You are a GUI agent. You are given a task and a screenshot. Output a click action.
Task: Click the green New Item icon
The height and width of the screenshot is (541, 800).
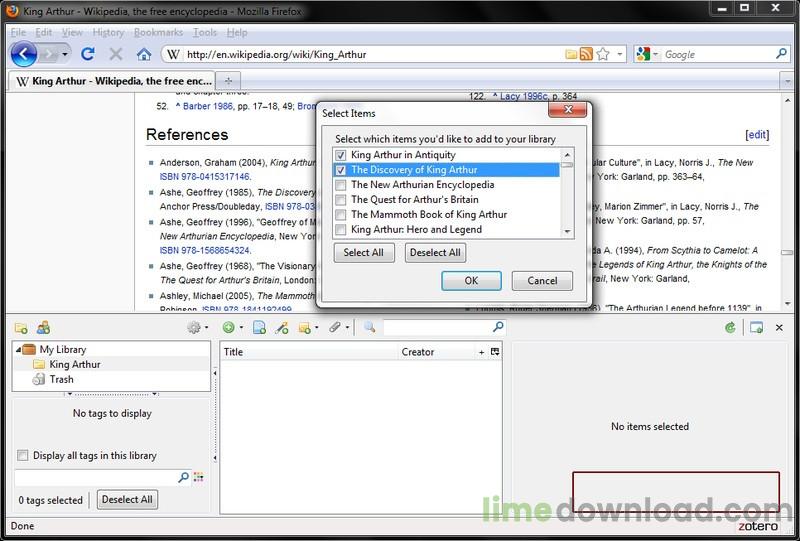coord(229,327)
